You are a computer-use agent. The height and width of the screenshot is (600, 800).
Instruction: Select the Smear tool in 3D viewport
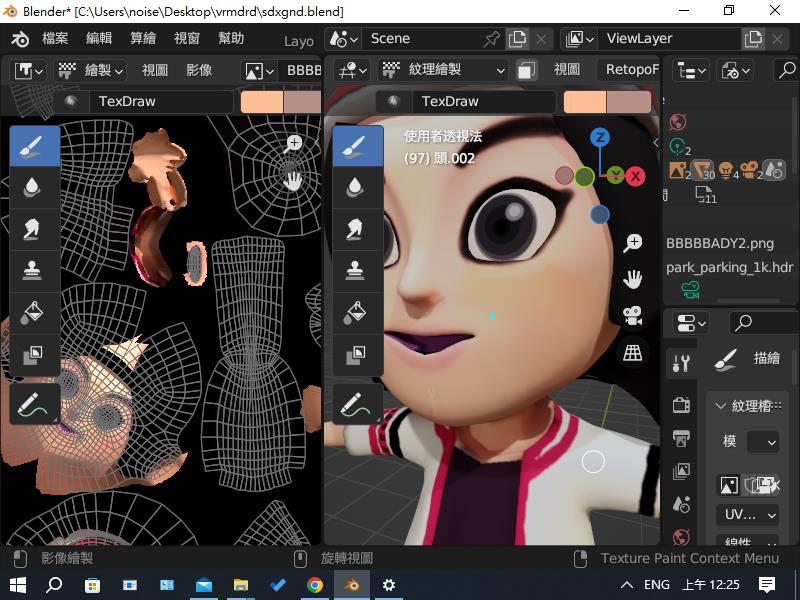(x=357, y=229)
